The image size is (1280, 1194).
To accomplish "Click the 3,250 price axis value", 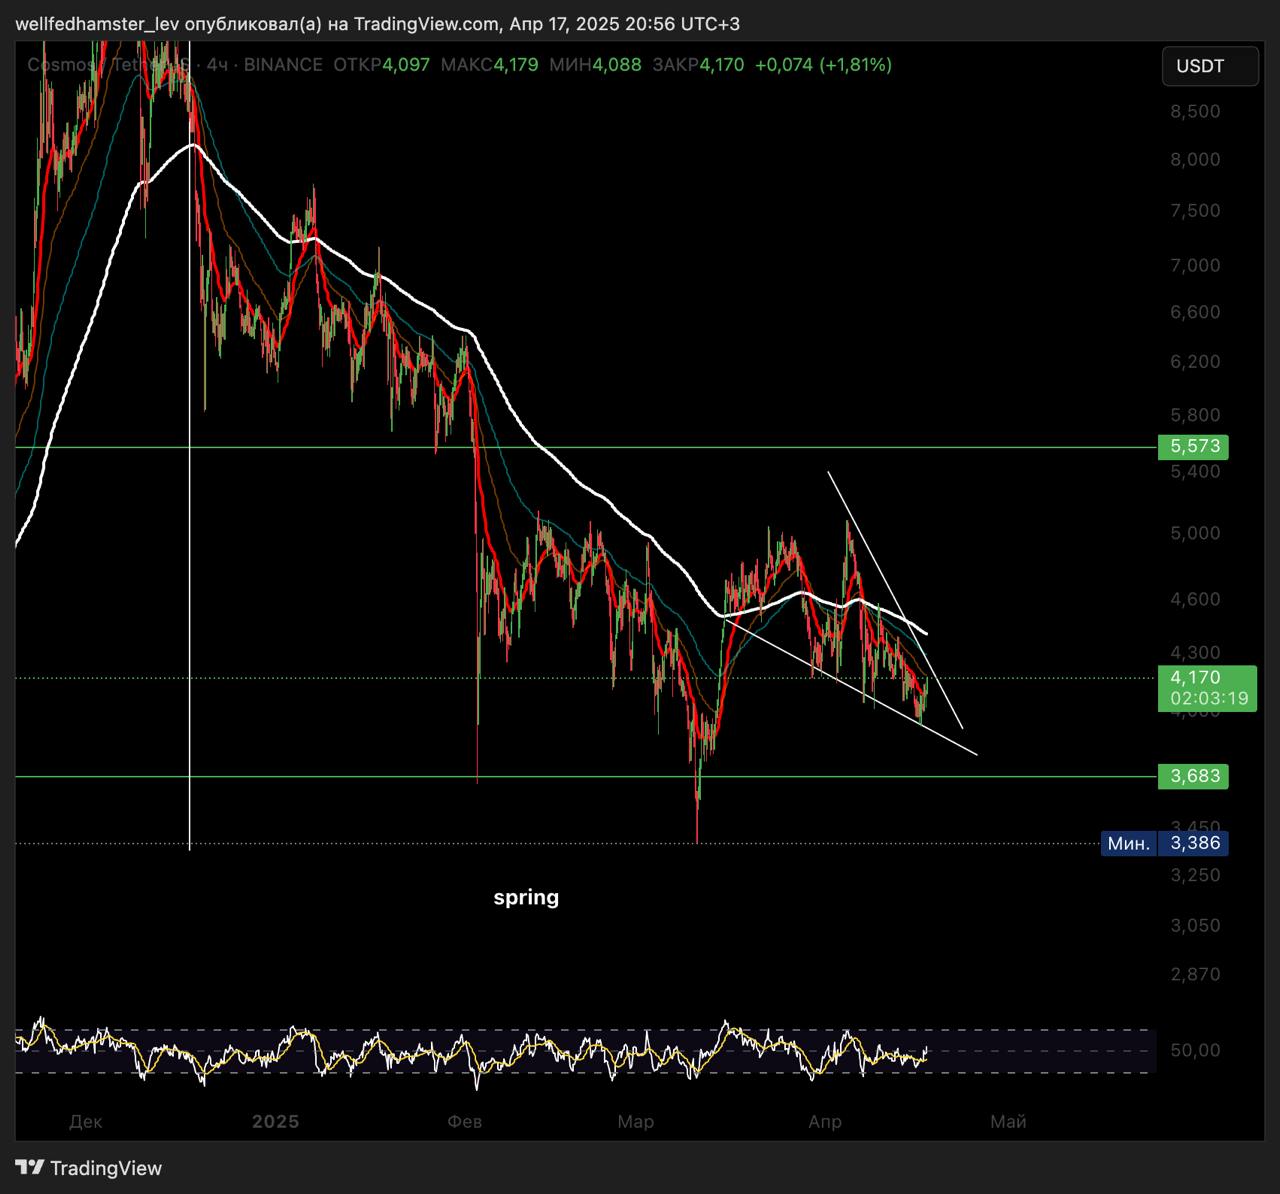I will (1195, 875).
